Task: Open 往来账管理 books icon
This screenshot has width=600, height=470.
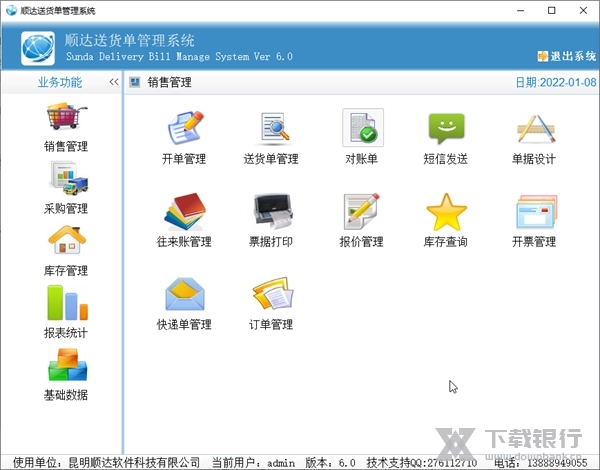Action: coord(185,212)
